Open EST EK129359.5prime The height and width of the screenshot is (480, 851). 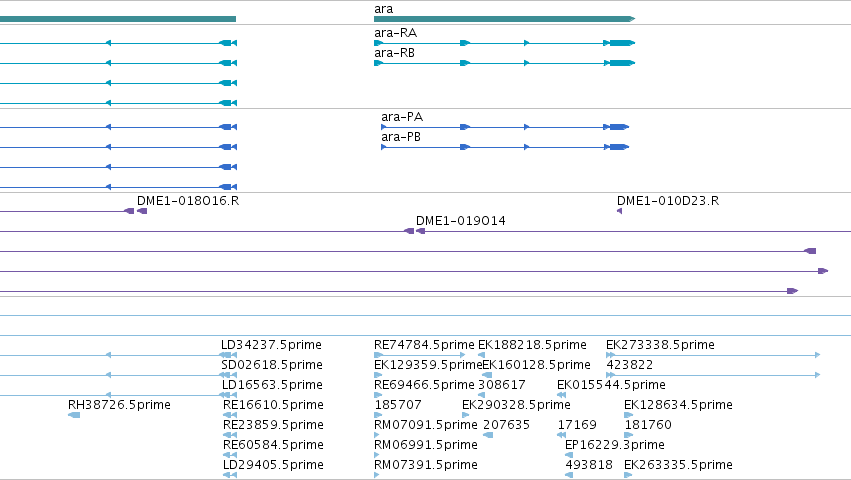(x=428, y=365)
